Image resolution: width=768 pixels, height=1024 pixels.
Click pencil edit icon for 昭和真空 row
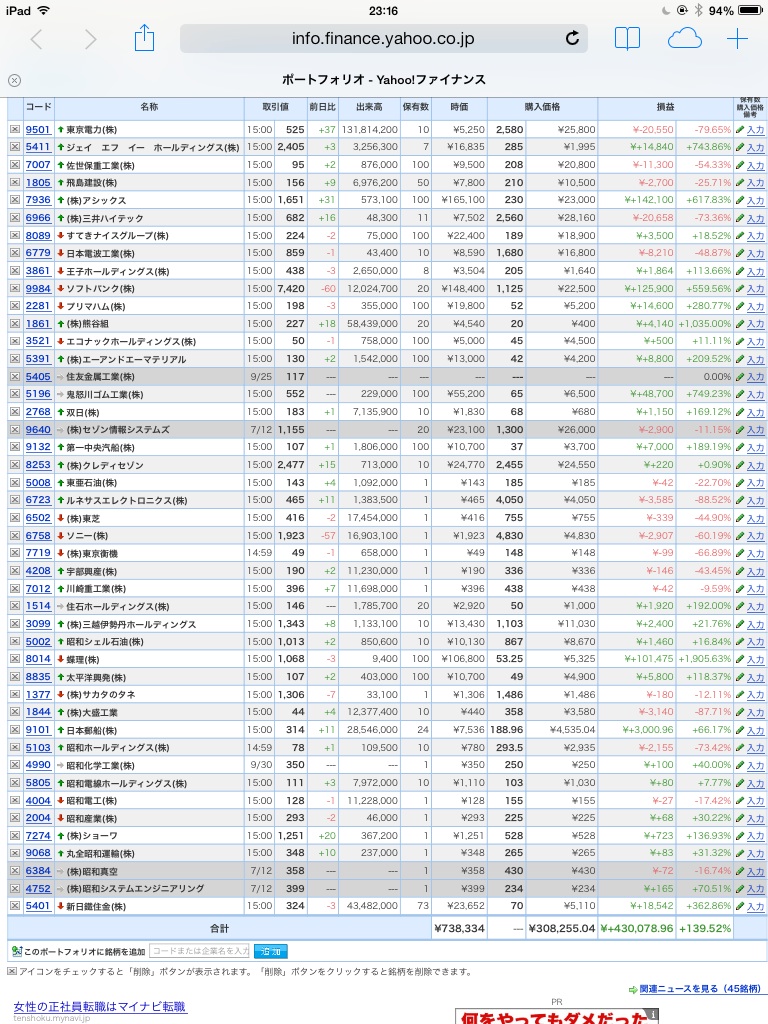tap(740, 871)
